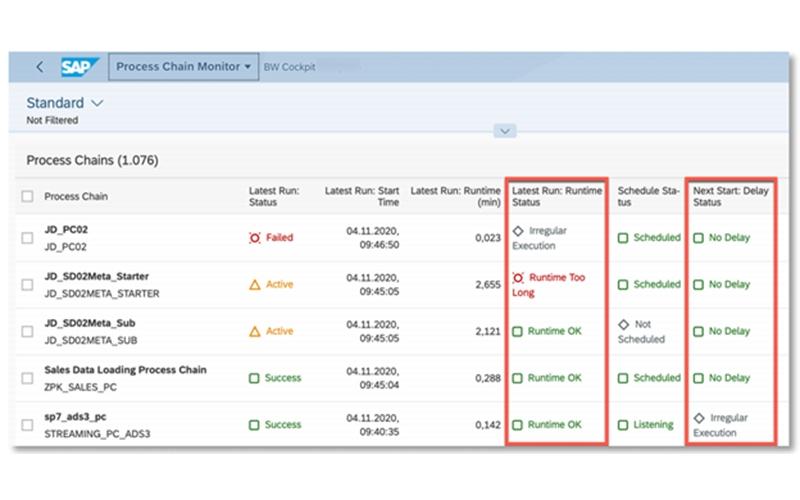Click the runtime value 2,655

point(488,285)
